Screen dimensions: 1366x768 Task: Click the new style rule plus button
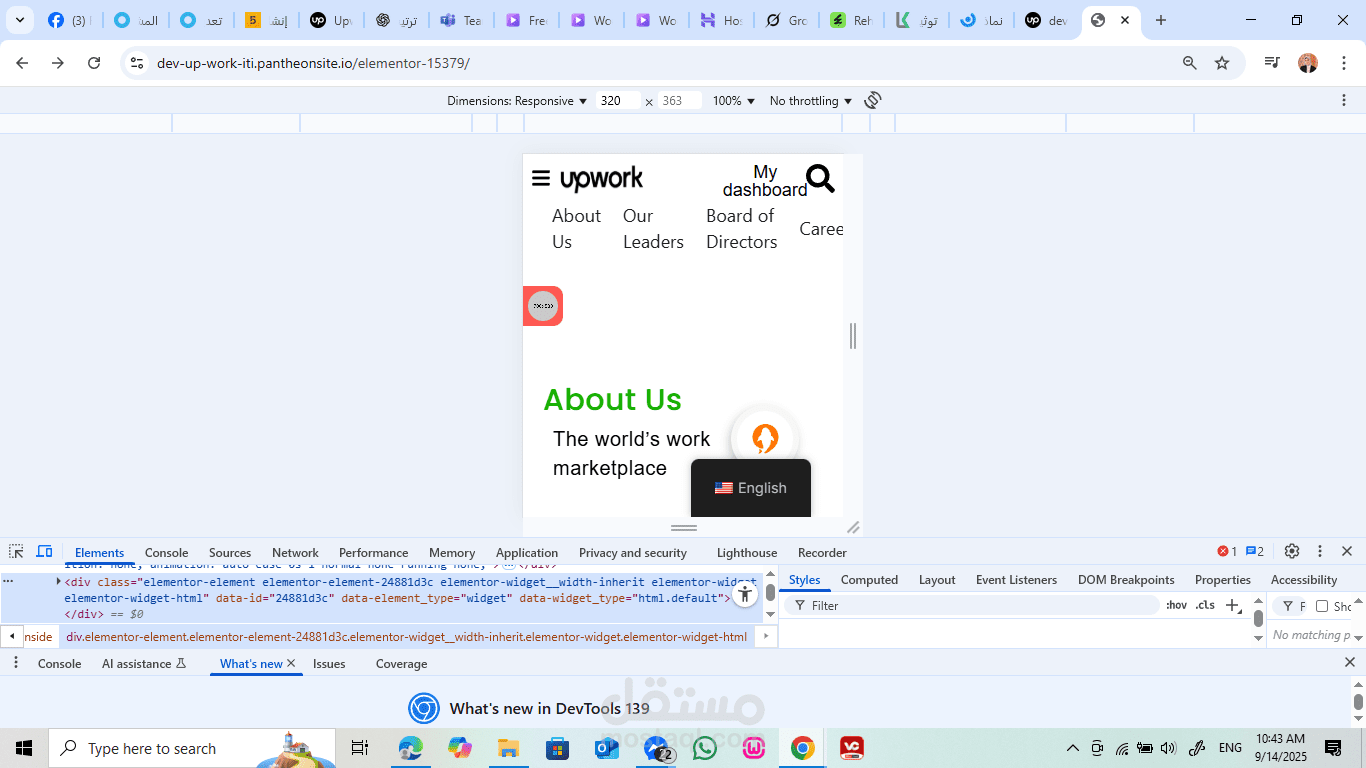[1233, 605]
